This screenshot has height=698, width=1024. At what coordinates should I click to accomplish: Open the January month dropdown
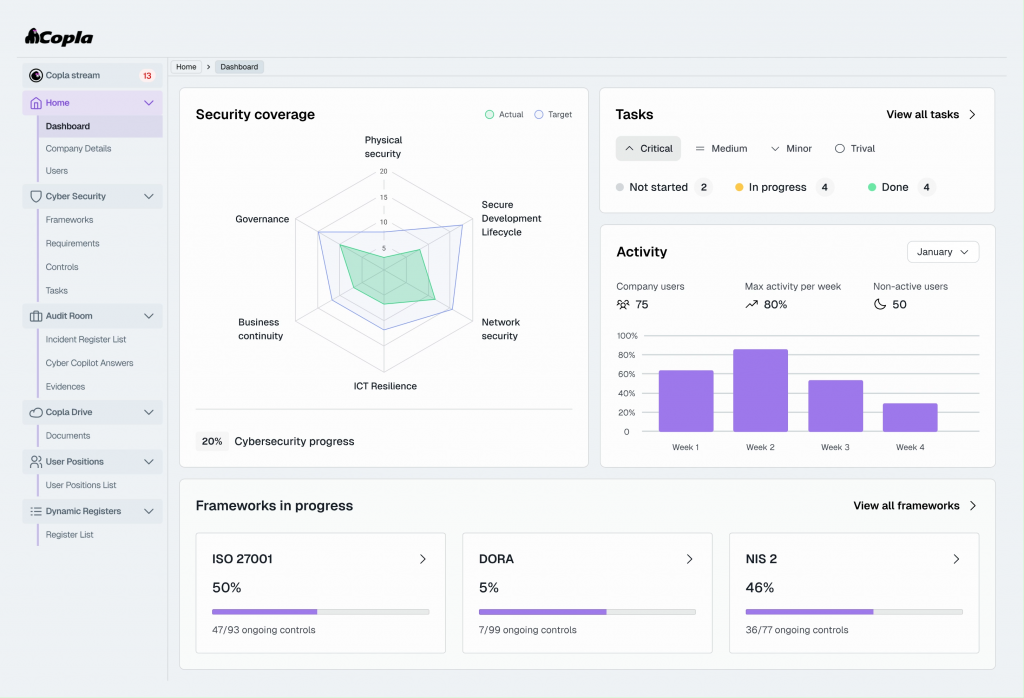coord(943,252)
